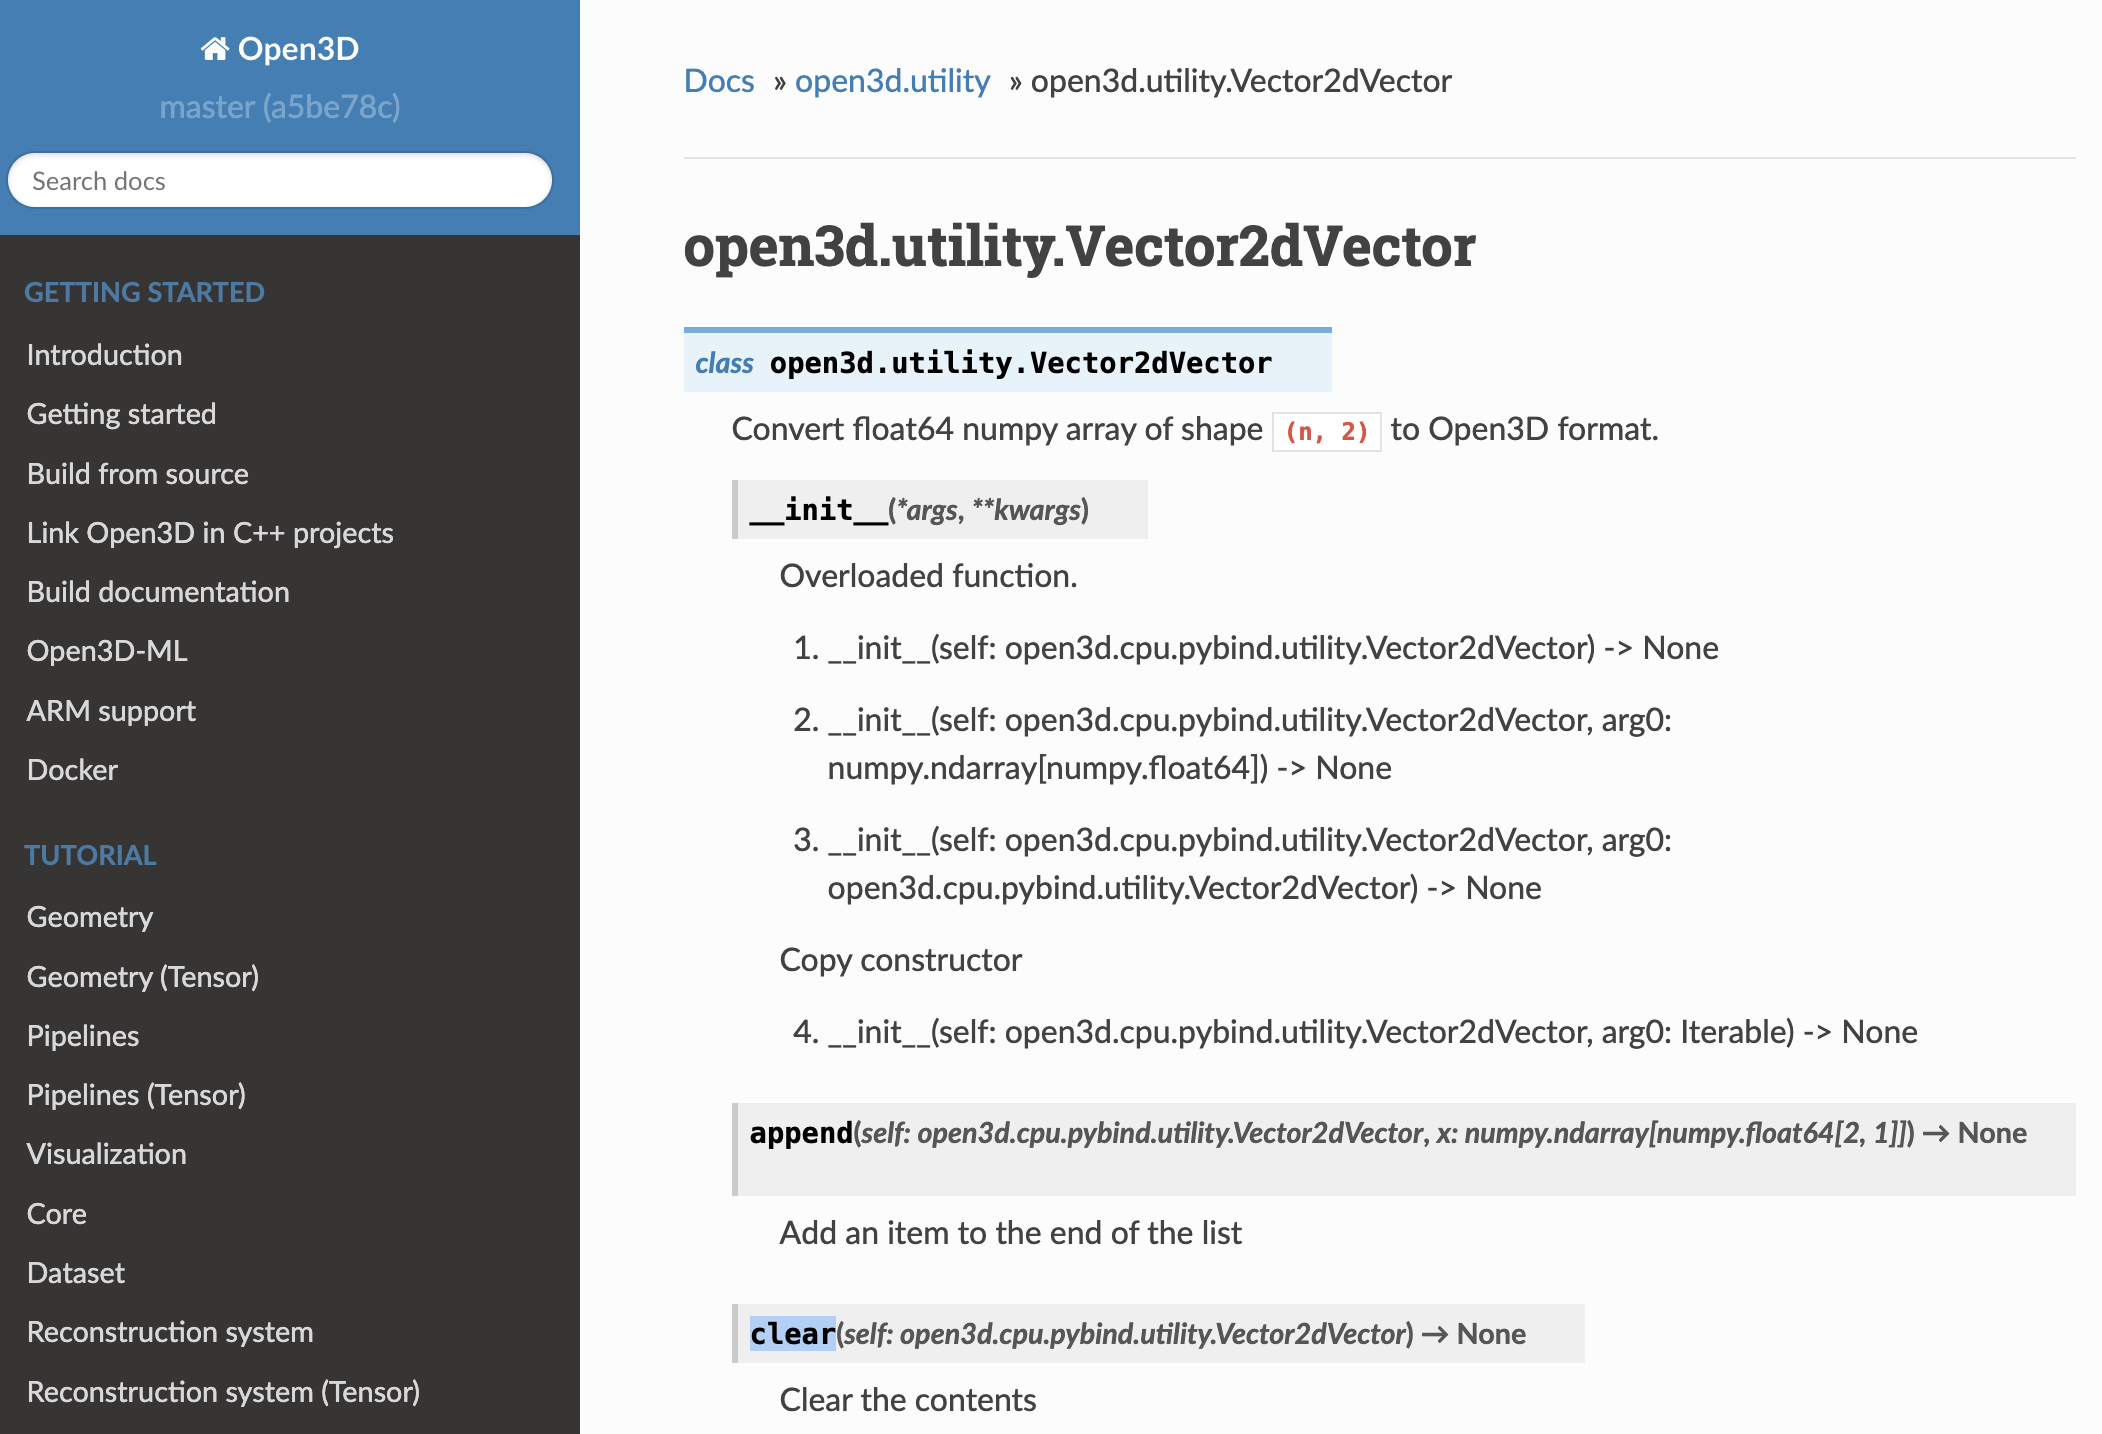Click the home icon next to Open3D
Image resolution: width=2102 pixels, height=1434 pixels.
click(x=214, y=48)
